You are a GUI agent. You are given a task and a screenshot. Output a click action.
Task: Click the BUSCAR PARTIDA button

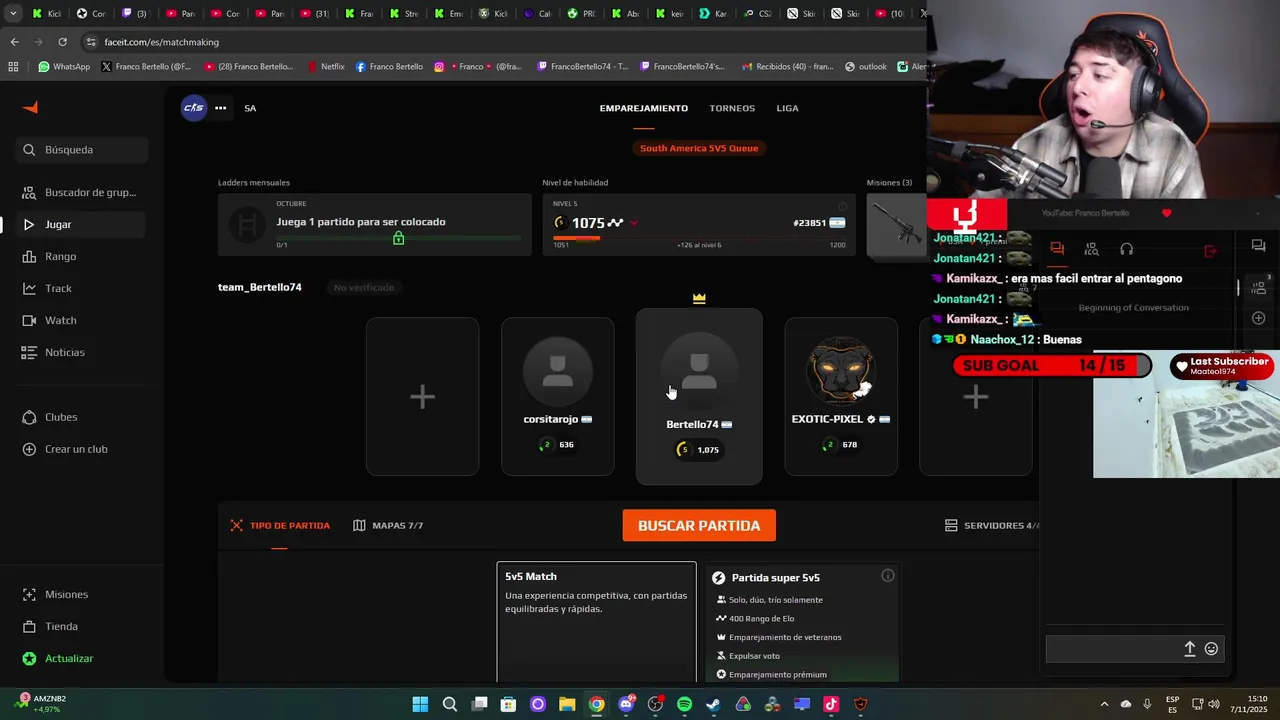(x=699, y=525)
